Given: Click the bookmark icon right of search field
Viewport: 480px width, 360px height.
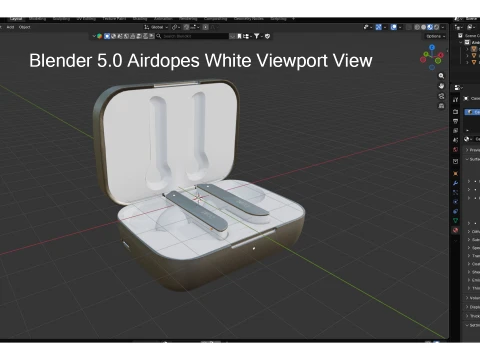Looking at the screenshot, I should [x=239, y=36].
